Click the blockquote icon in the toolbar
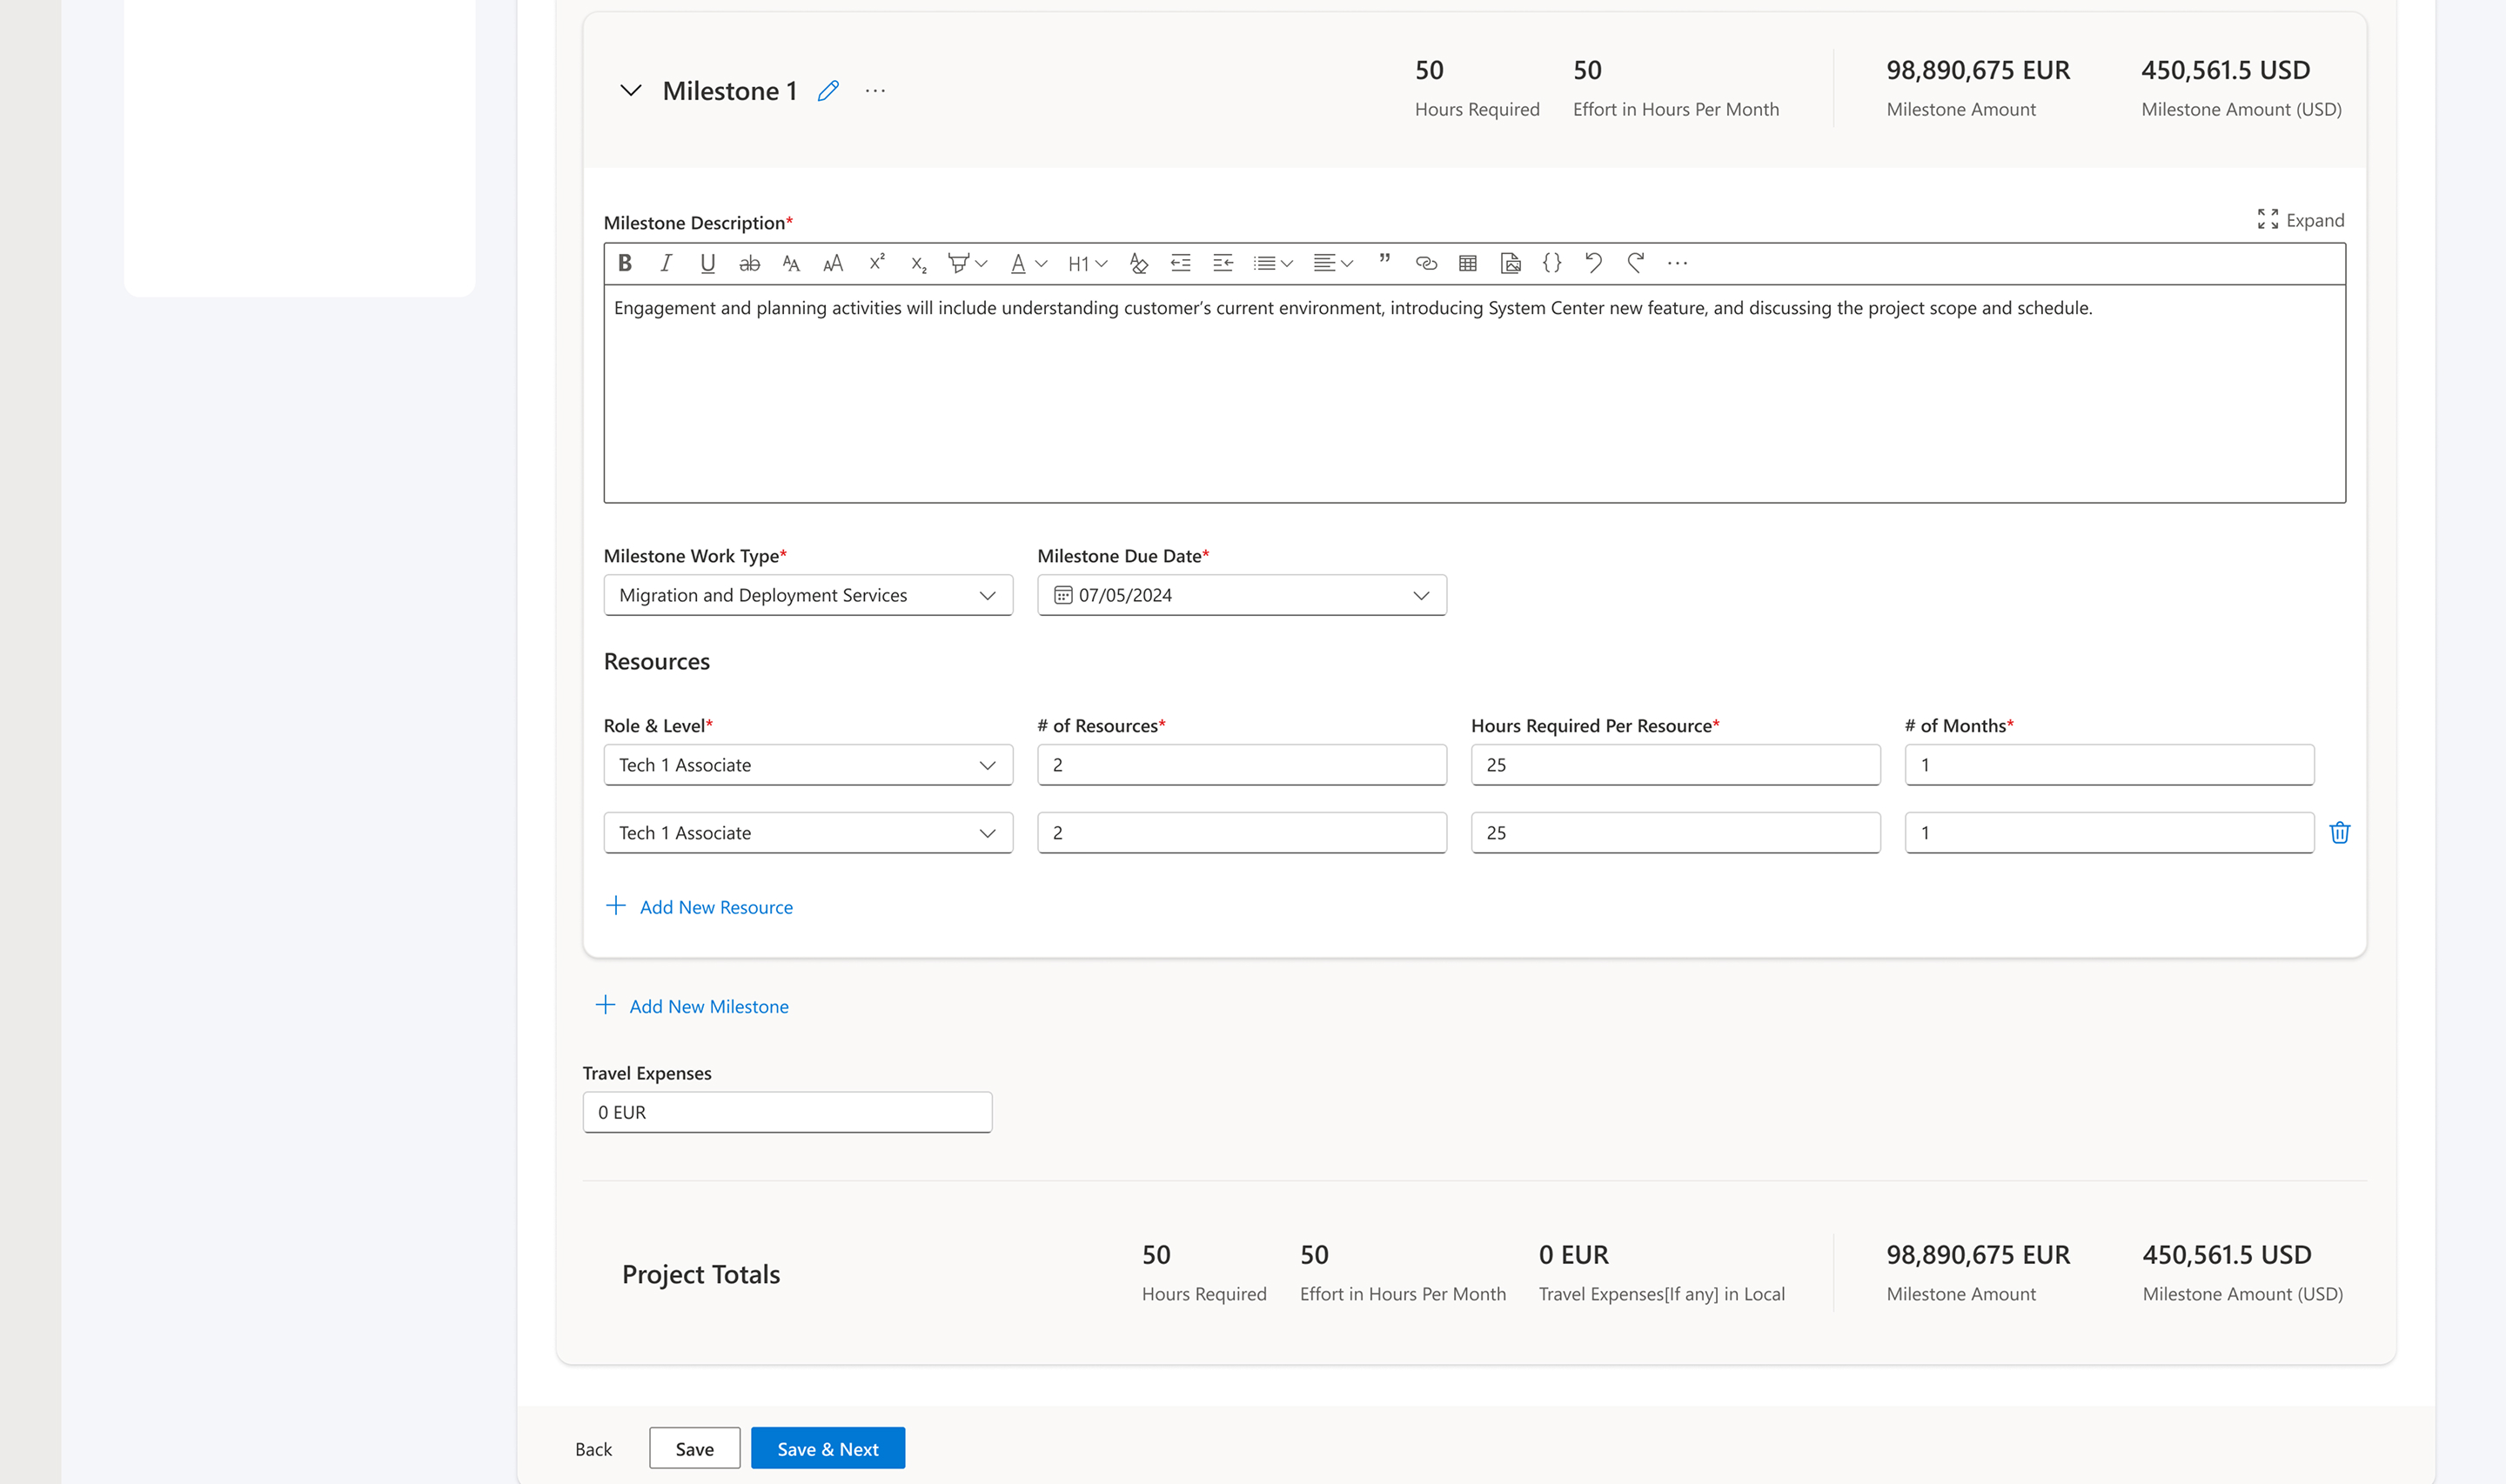 (x=1385, y=260)
